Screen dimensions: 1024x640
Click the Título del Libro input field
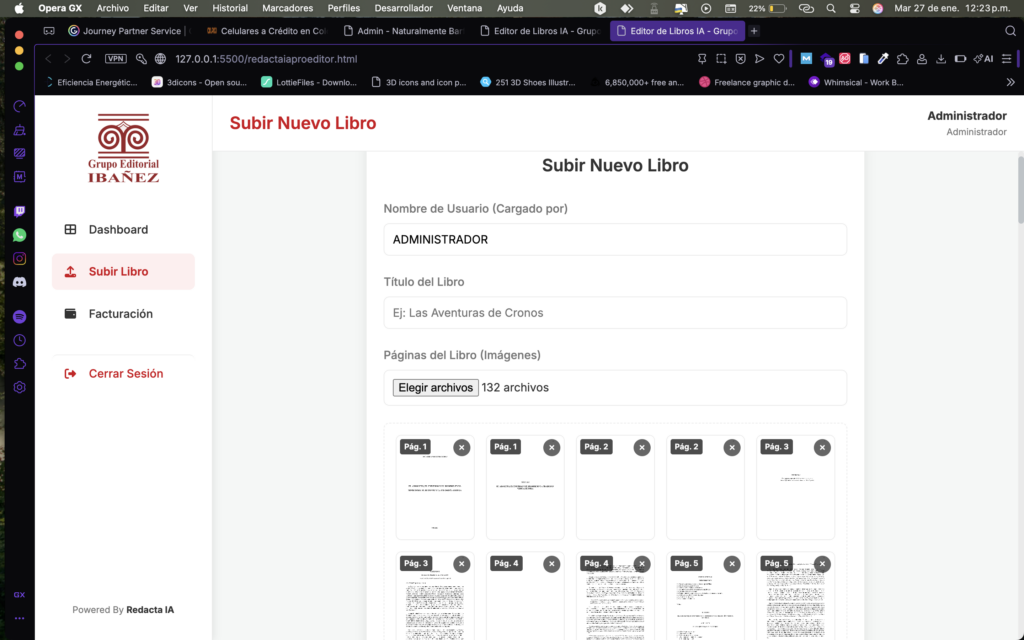coord(615,313)
